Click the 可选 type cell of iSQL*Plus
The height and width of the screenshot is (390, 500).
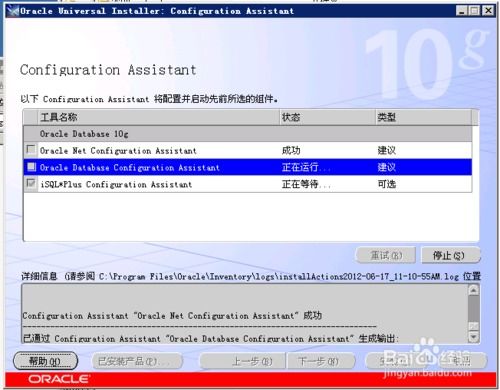(387, 184)
